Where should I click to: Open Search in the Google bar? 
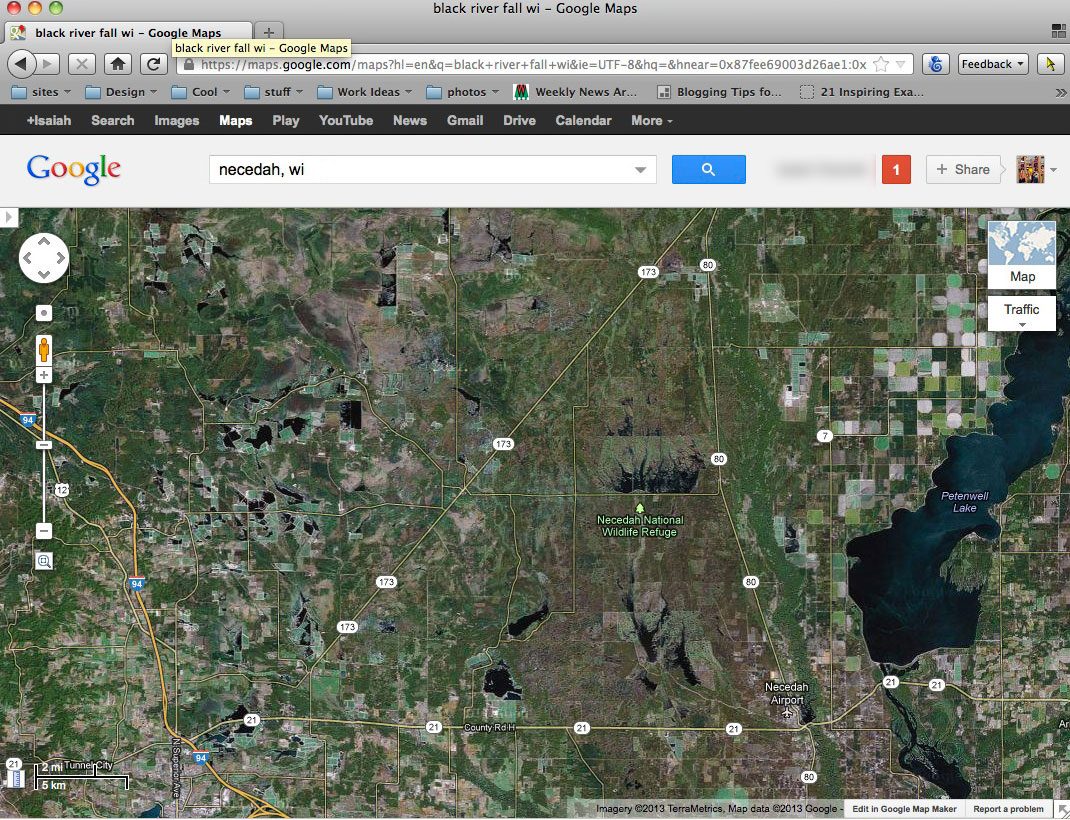113,121
